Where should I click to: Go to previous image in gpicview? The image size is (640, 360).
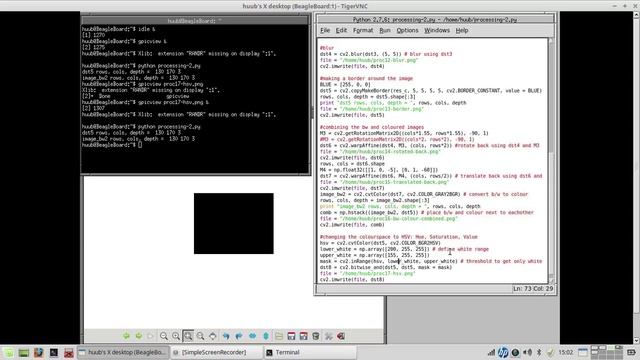126,336
